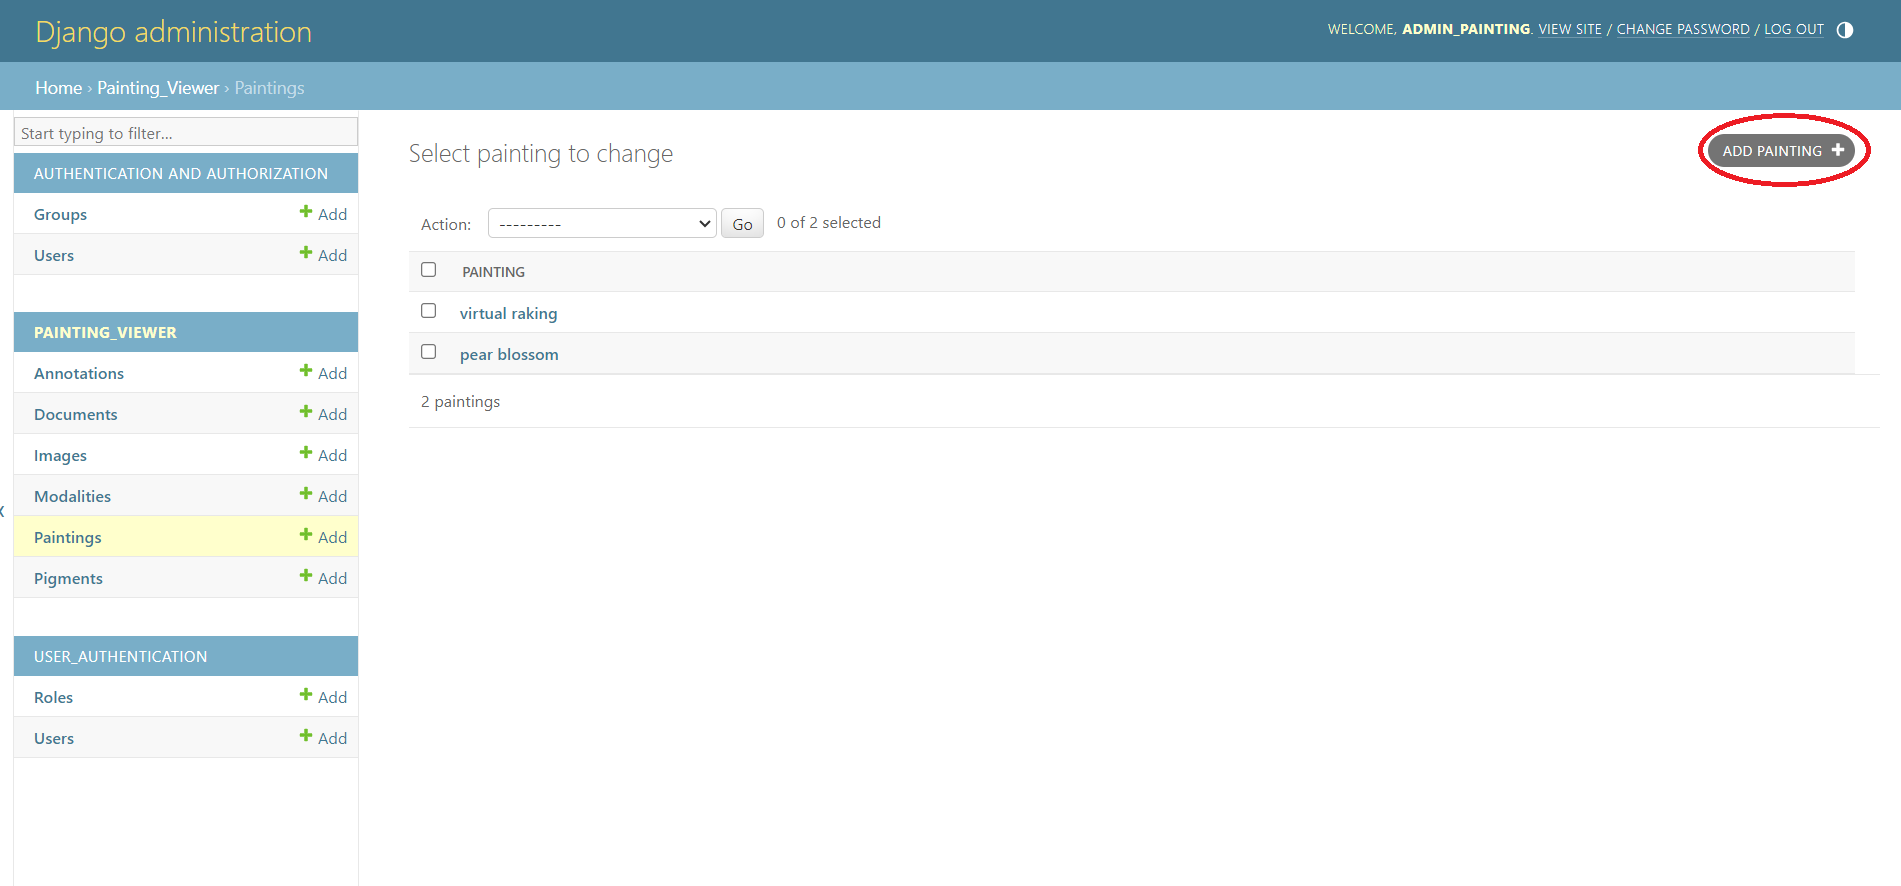Click the Add plus icon for Annotations
Screen dimensions: 1901x886
306,371
